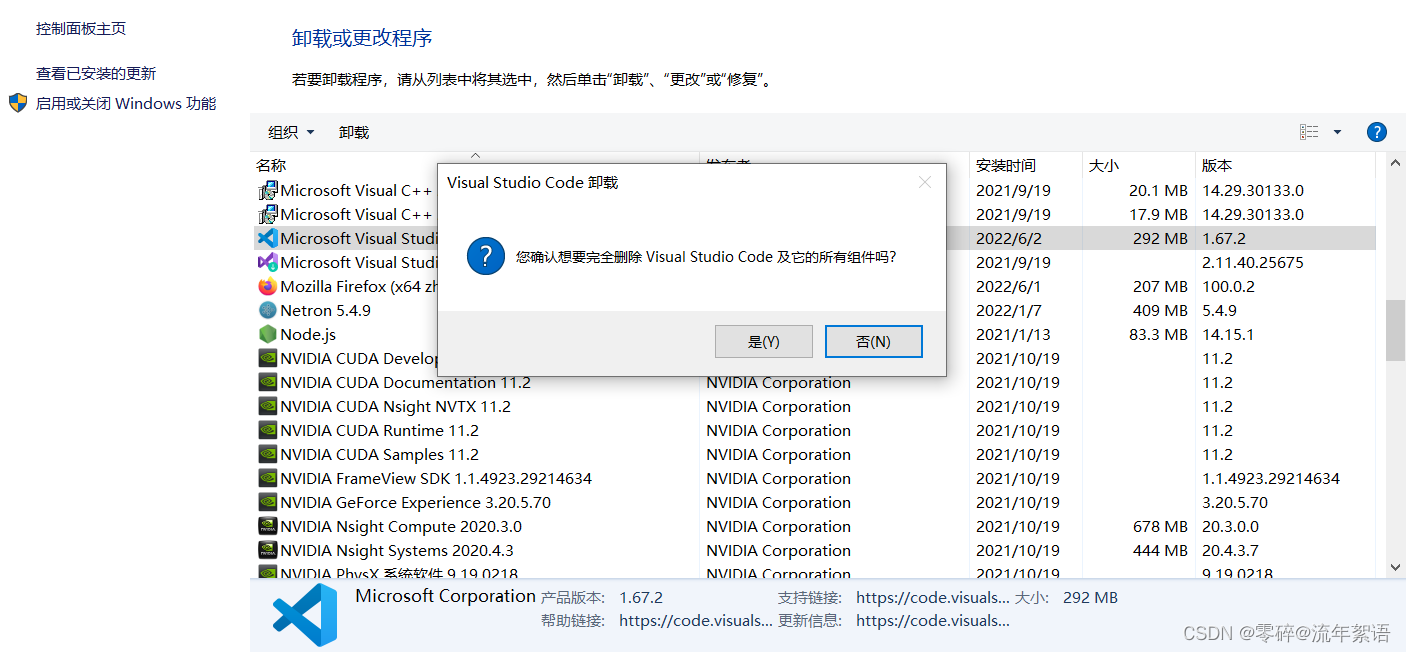The height and width of the screenshot is (652, 1406).
Task: Click NVIDIA icon beside CUDA Runtime 11.2
Action: (267, 430)
